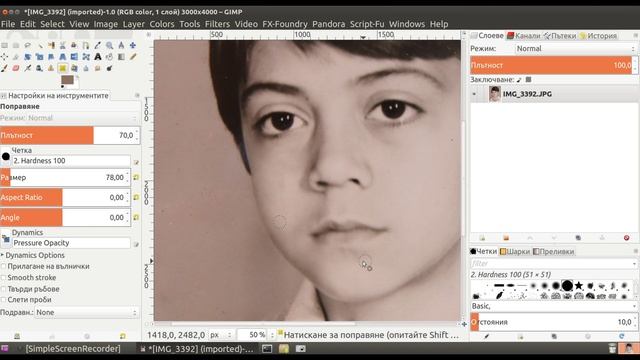Select the Perspective tool
This screenshot has height=360, width=640.
(x=62, y=57)
